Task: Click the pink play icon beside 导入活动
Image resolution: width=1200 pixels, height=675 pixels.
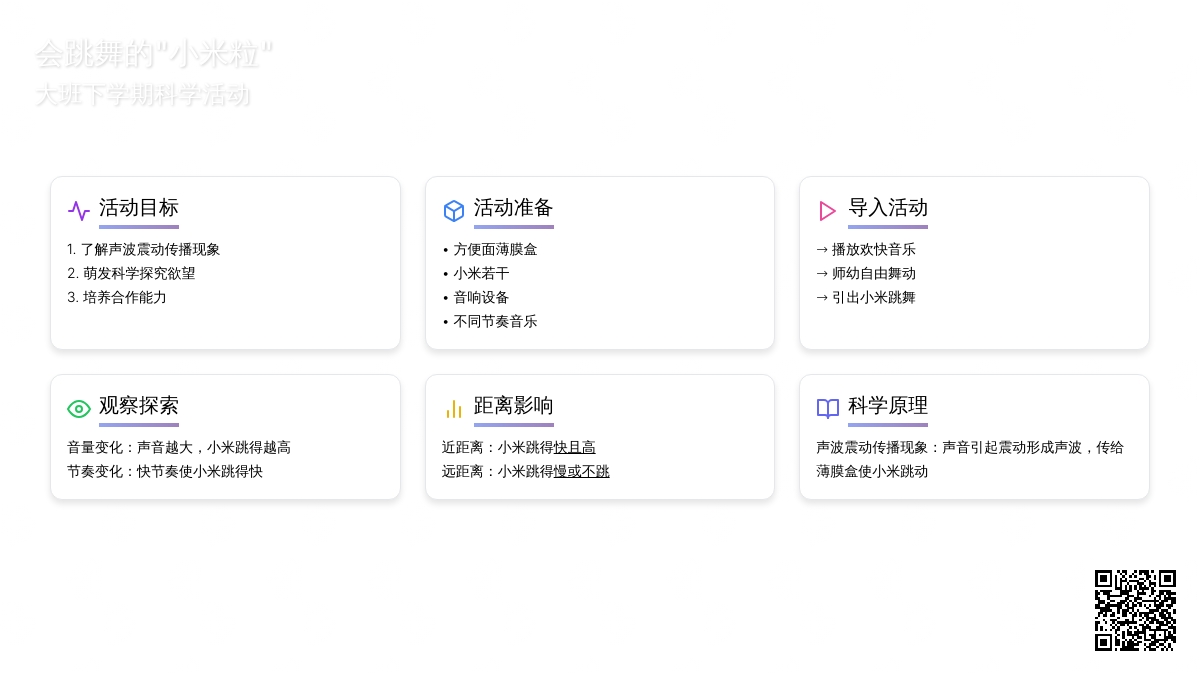Action: tap(828, 211)
